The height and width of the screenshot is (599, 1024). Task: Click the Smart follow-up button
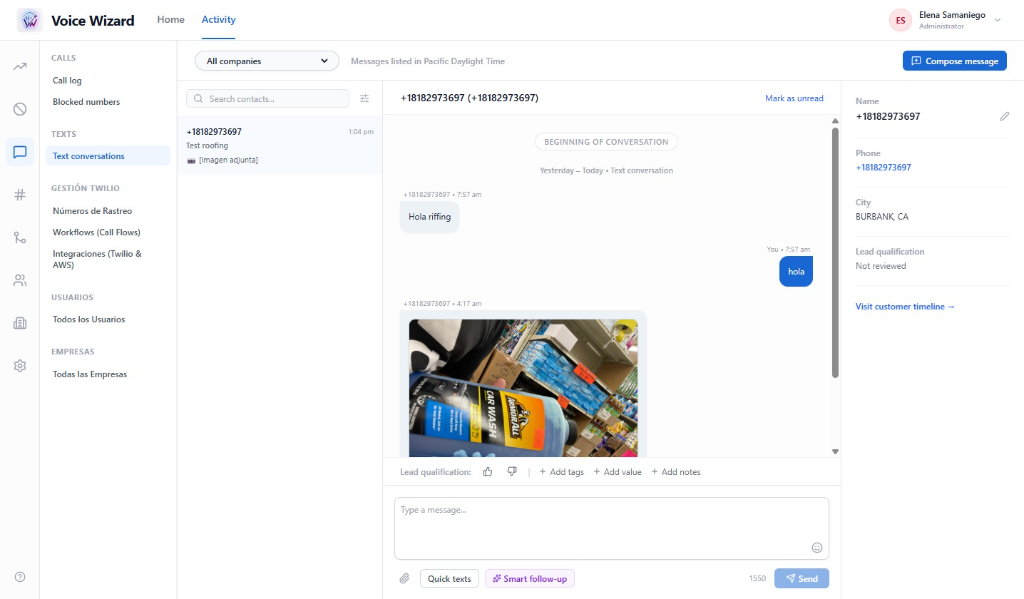point(530,579)
